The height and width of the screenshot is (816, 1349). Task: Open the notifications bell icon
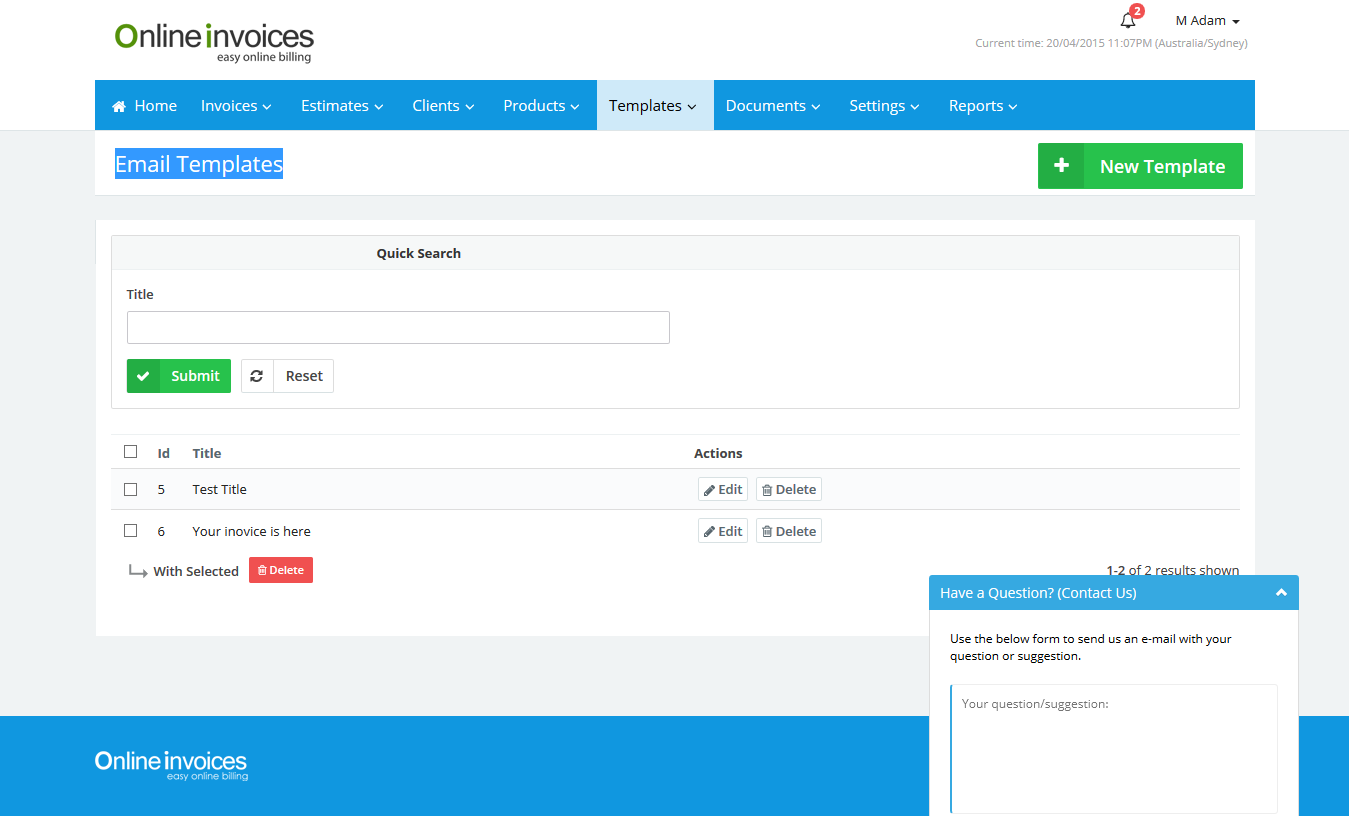(x=1128, y=21)
